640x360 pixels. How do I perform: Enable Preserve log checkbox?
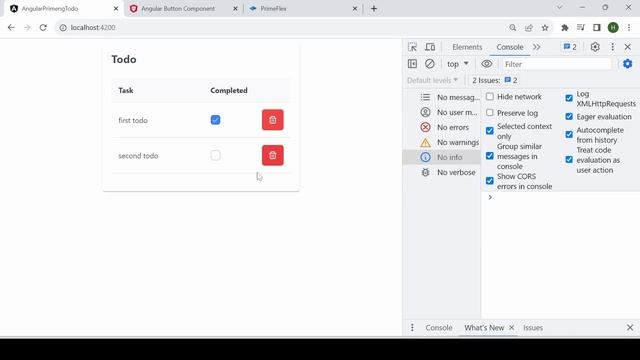(x=490, y=113)
